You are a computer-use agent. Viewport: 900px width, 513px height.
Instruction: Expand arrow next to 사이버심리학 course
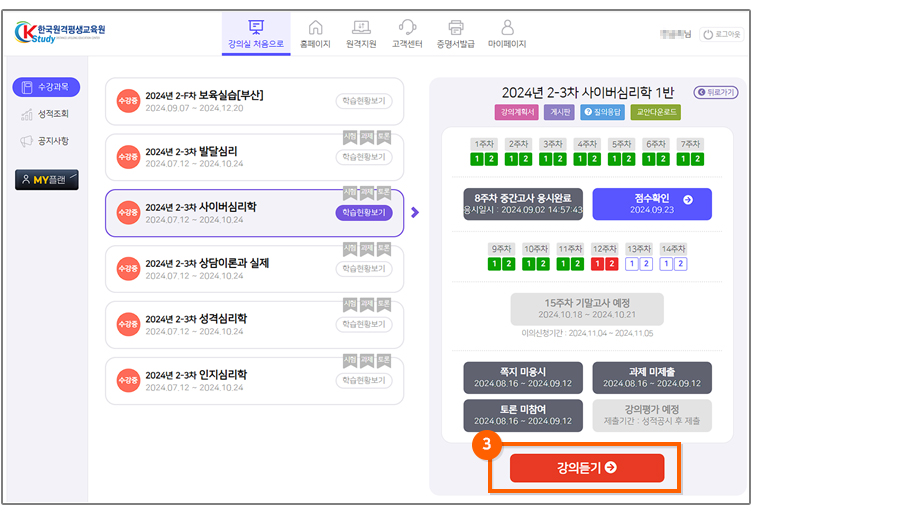tap(415, 212)
